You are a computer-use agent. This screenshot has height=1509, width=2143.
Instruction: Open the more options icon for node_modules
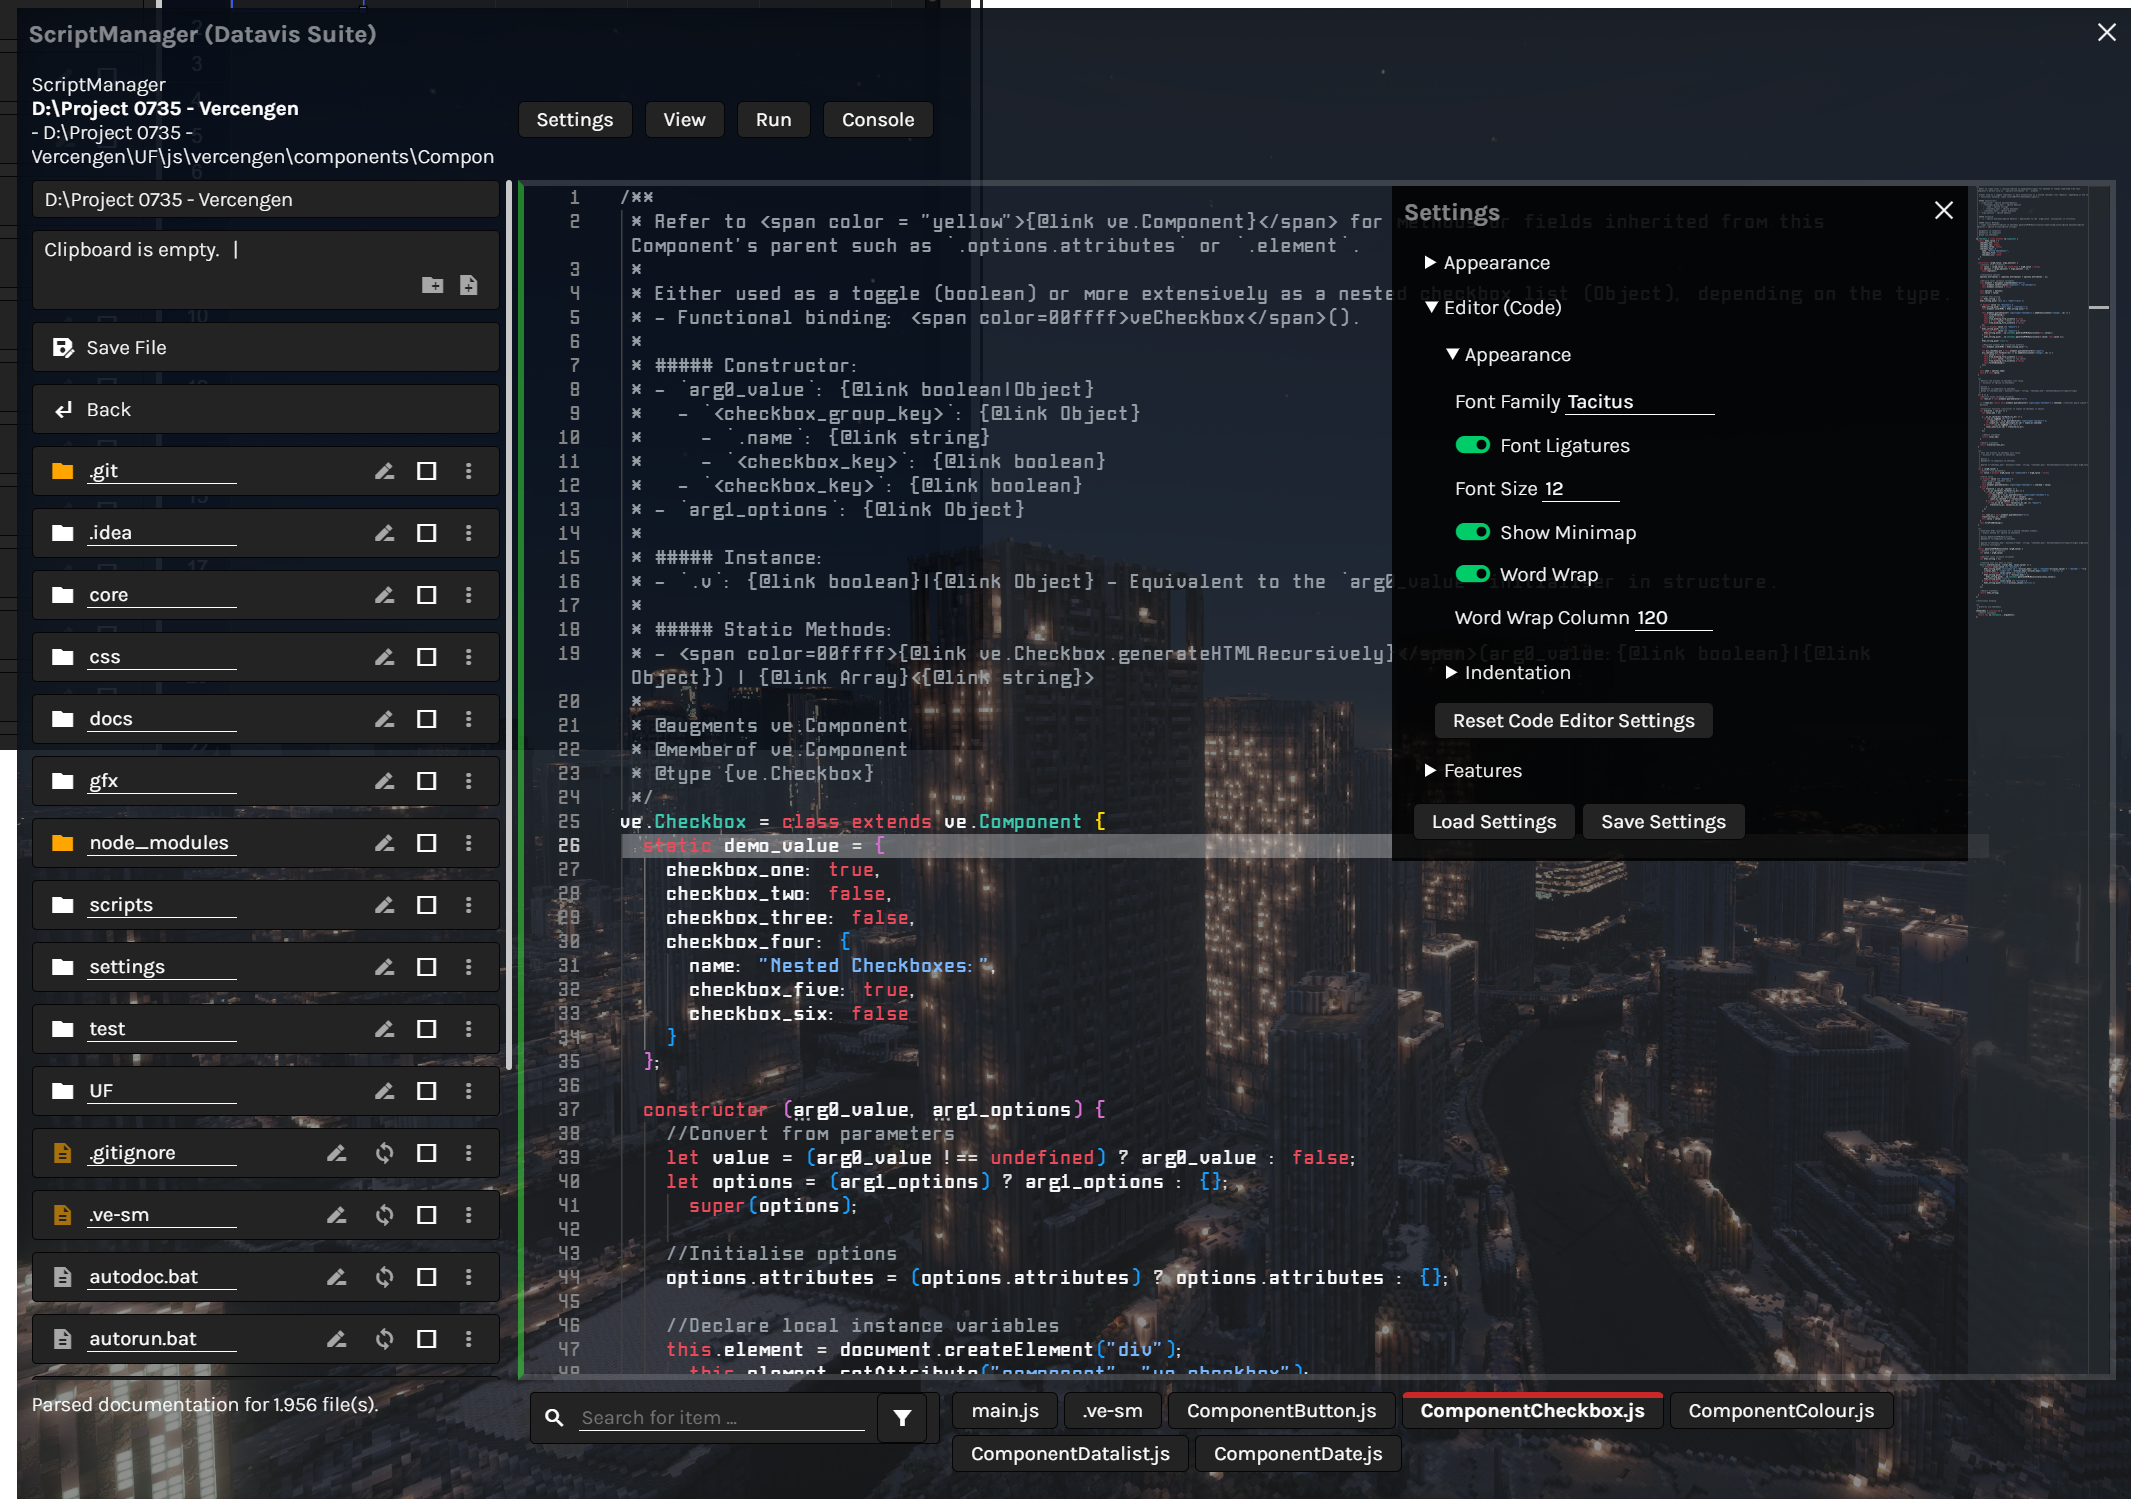point(468,843)
